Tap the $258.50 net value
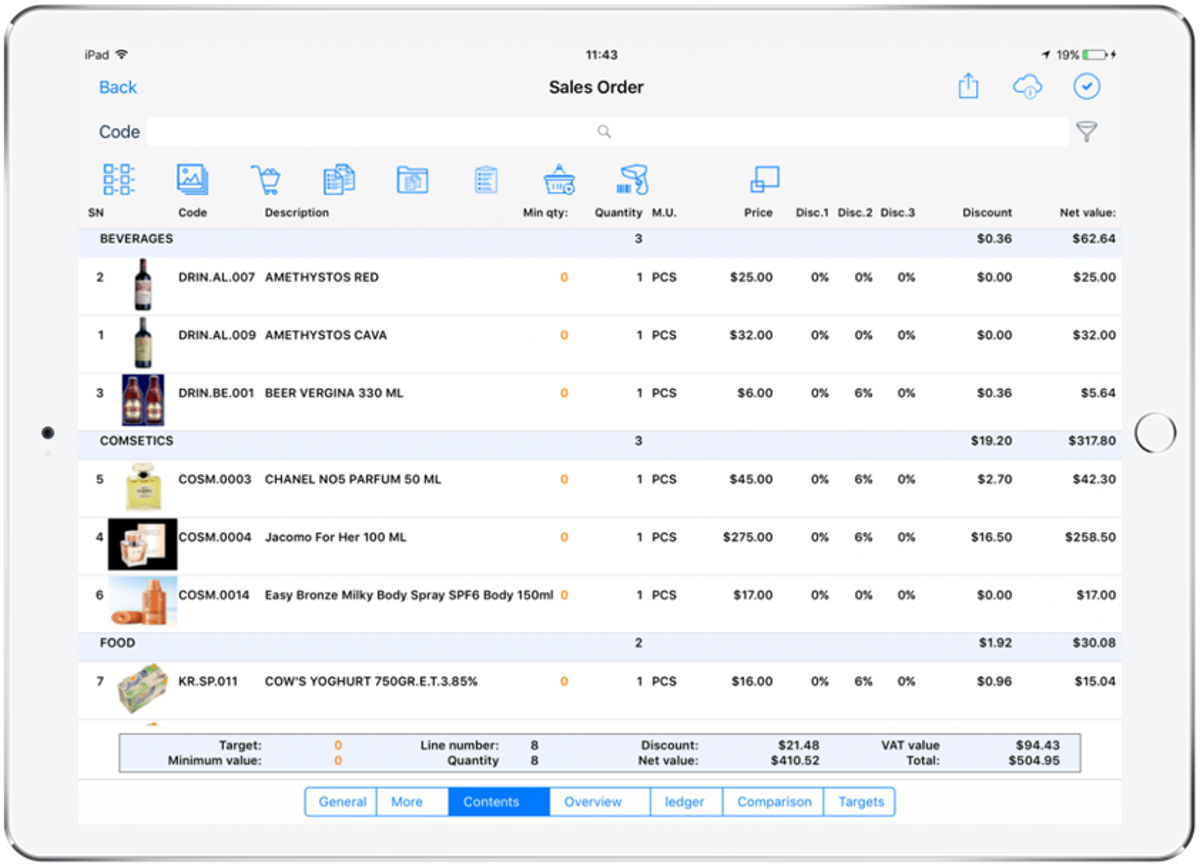1200x867 pixels. tap(1091, 538)
